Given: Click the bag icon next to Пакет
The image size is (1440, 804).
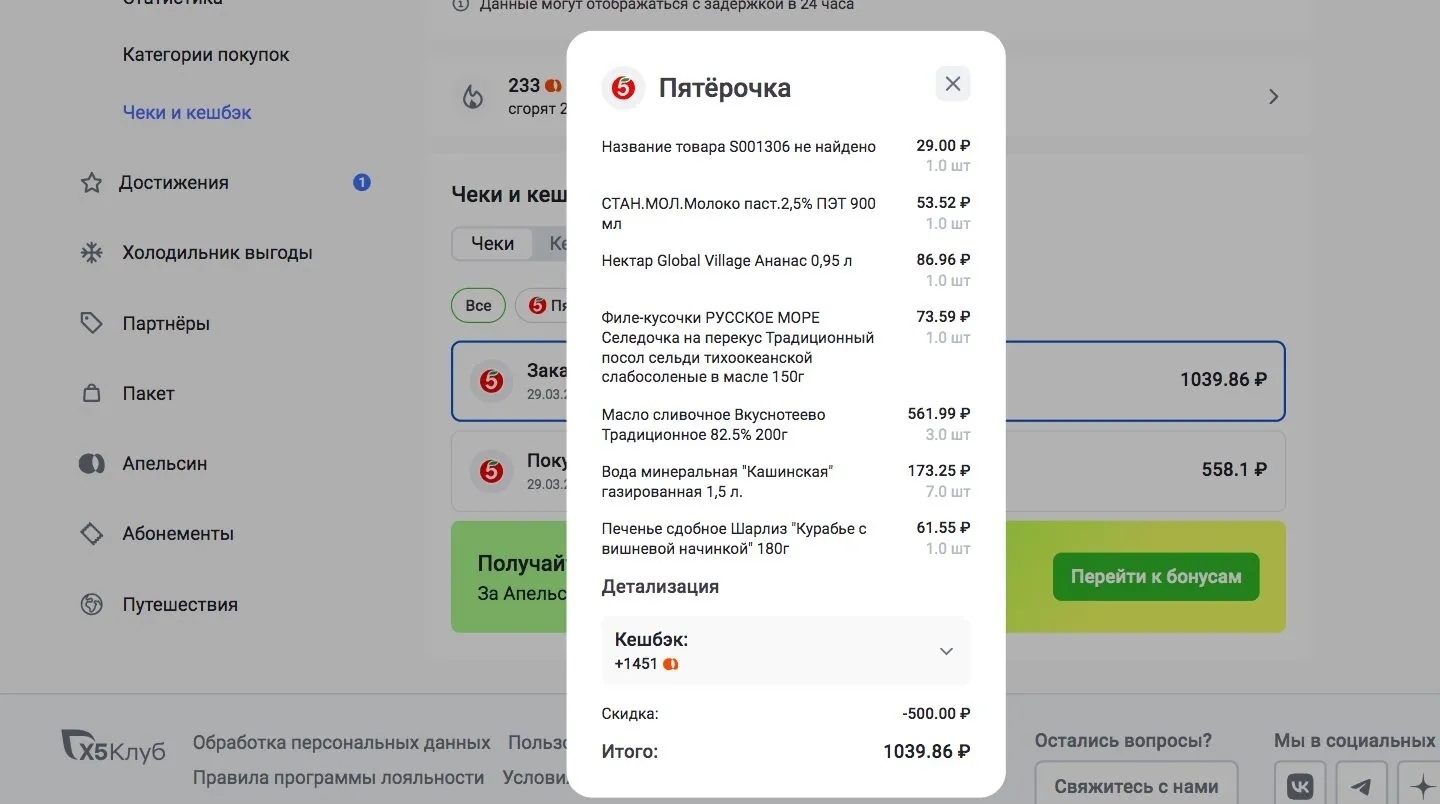Looking at the screenshot, I should point(91,393).
